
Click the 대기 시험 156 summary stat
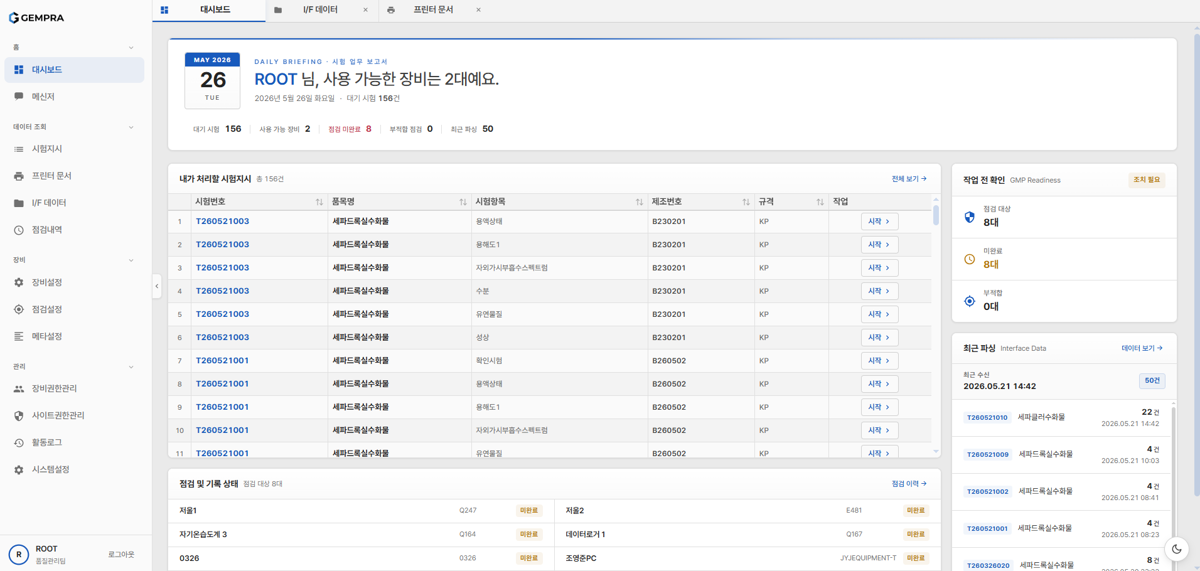click(x=217, y=129)
